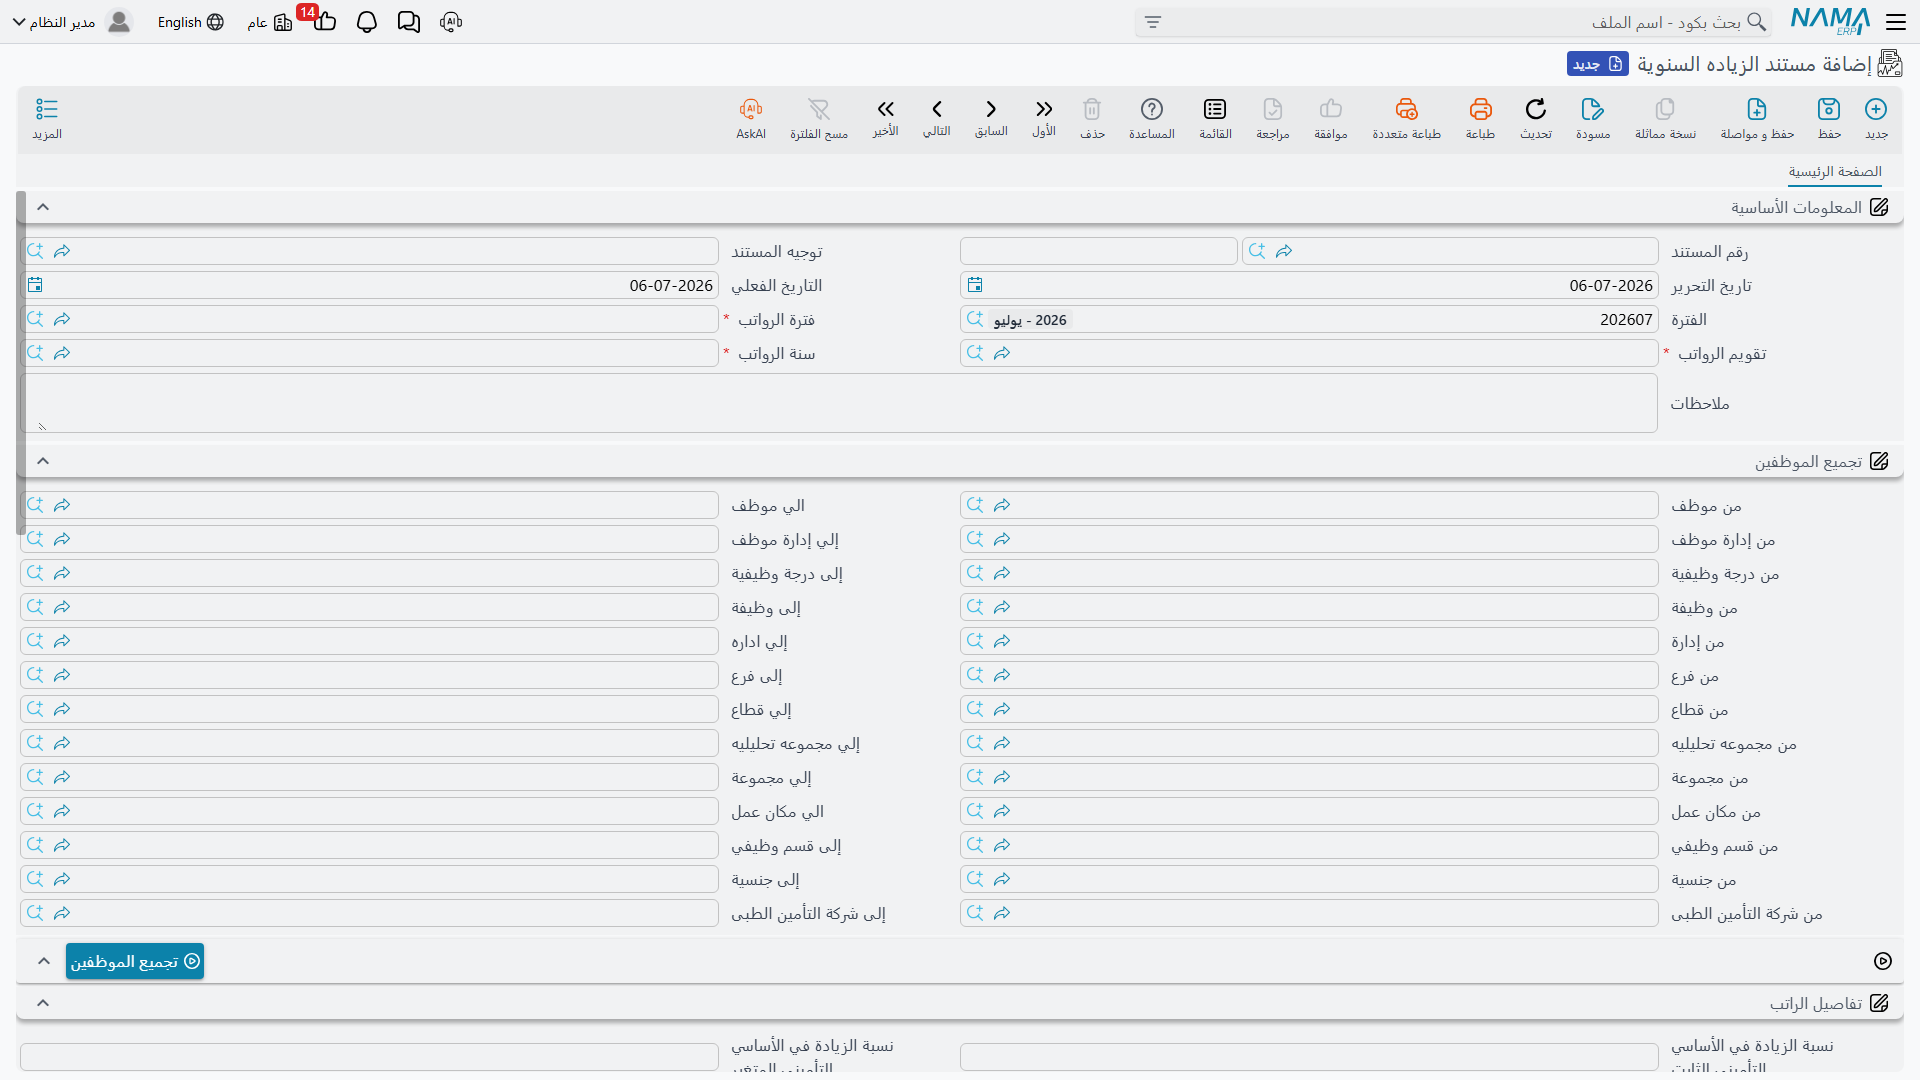Switch language to English
This screenshot has height=1080, width=1920.
coord(190,22)
